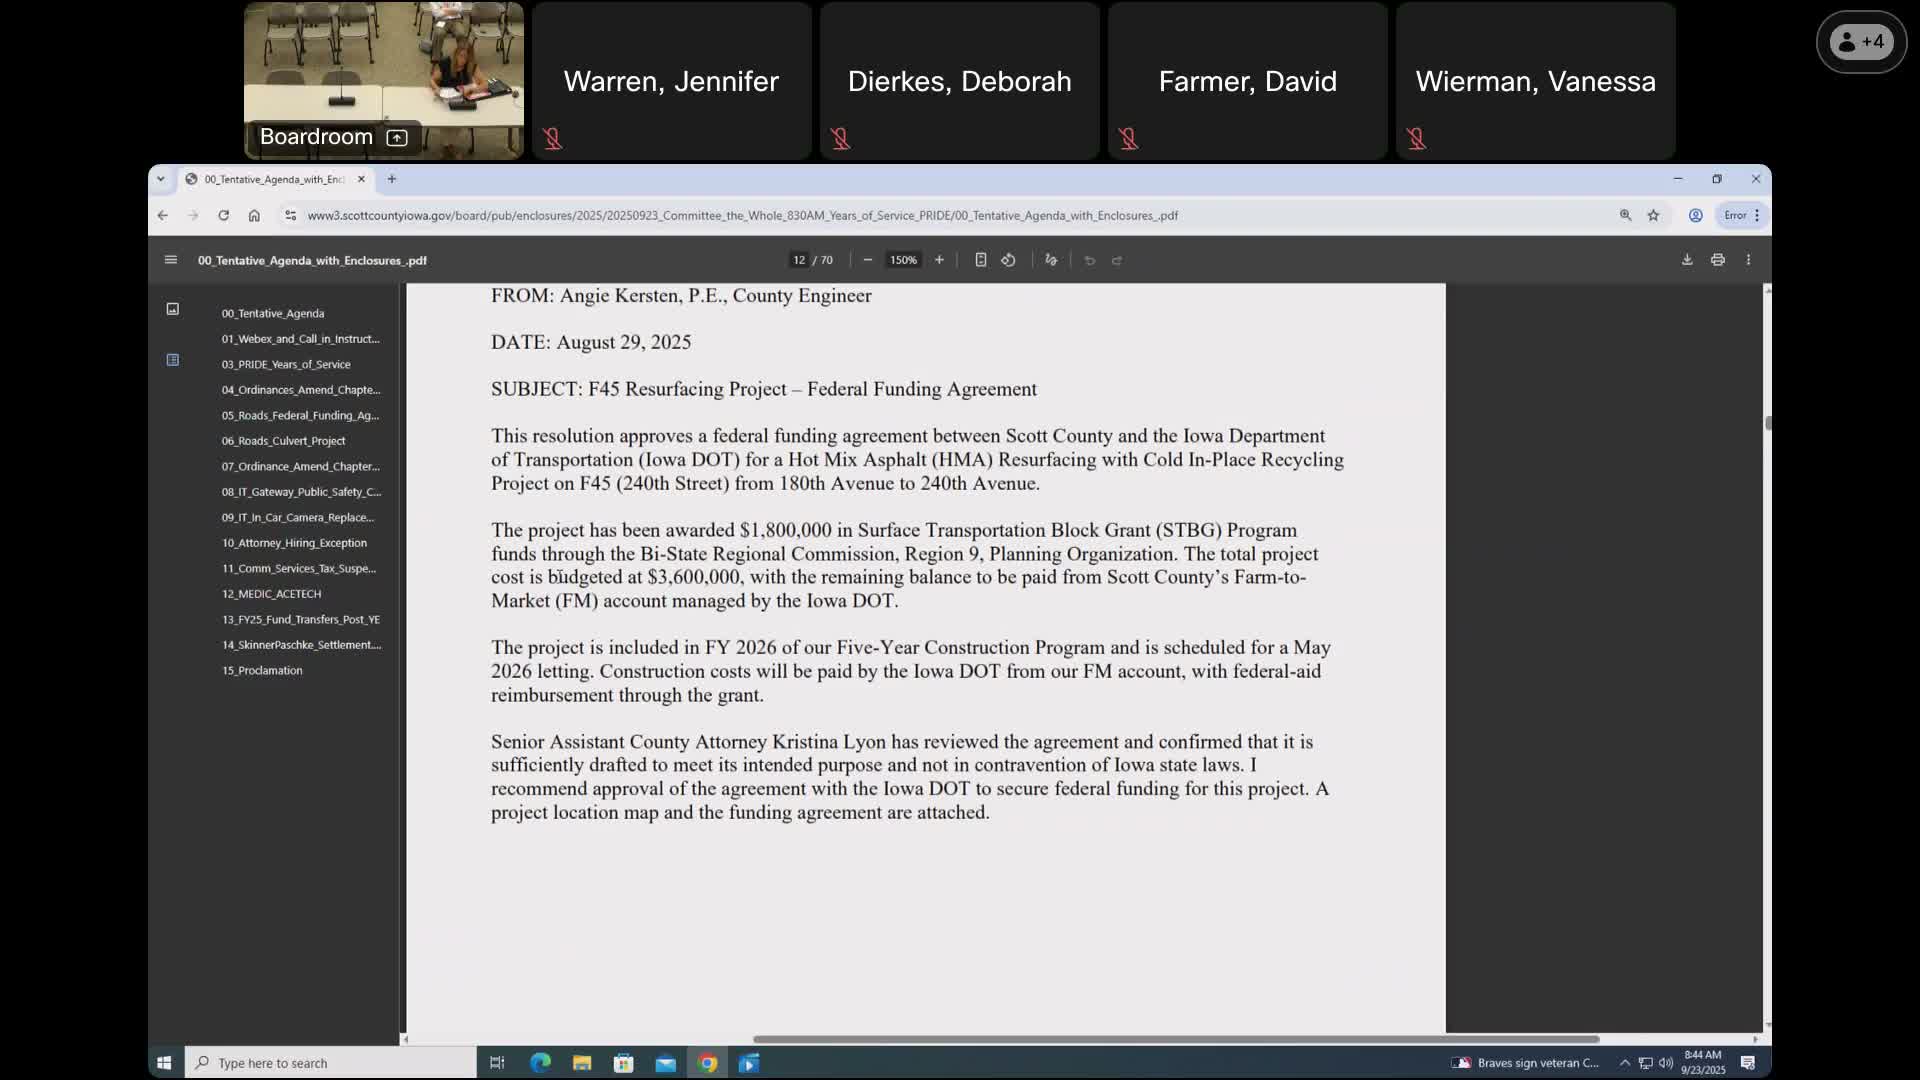Select 12_MEDIC_ACETECH in the outline

coord(272,594)
